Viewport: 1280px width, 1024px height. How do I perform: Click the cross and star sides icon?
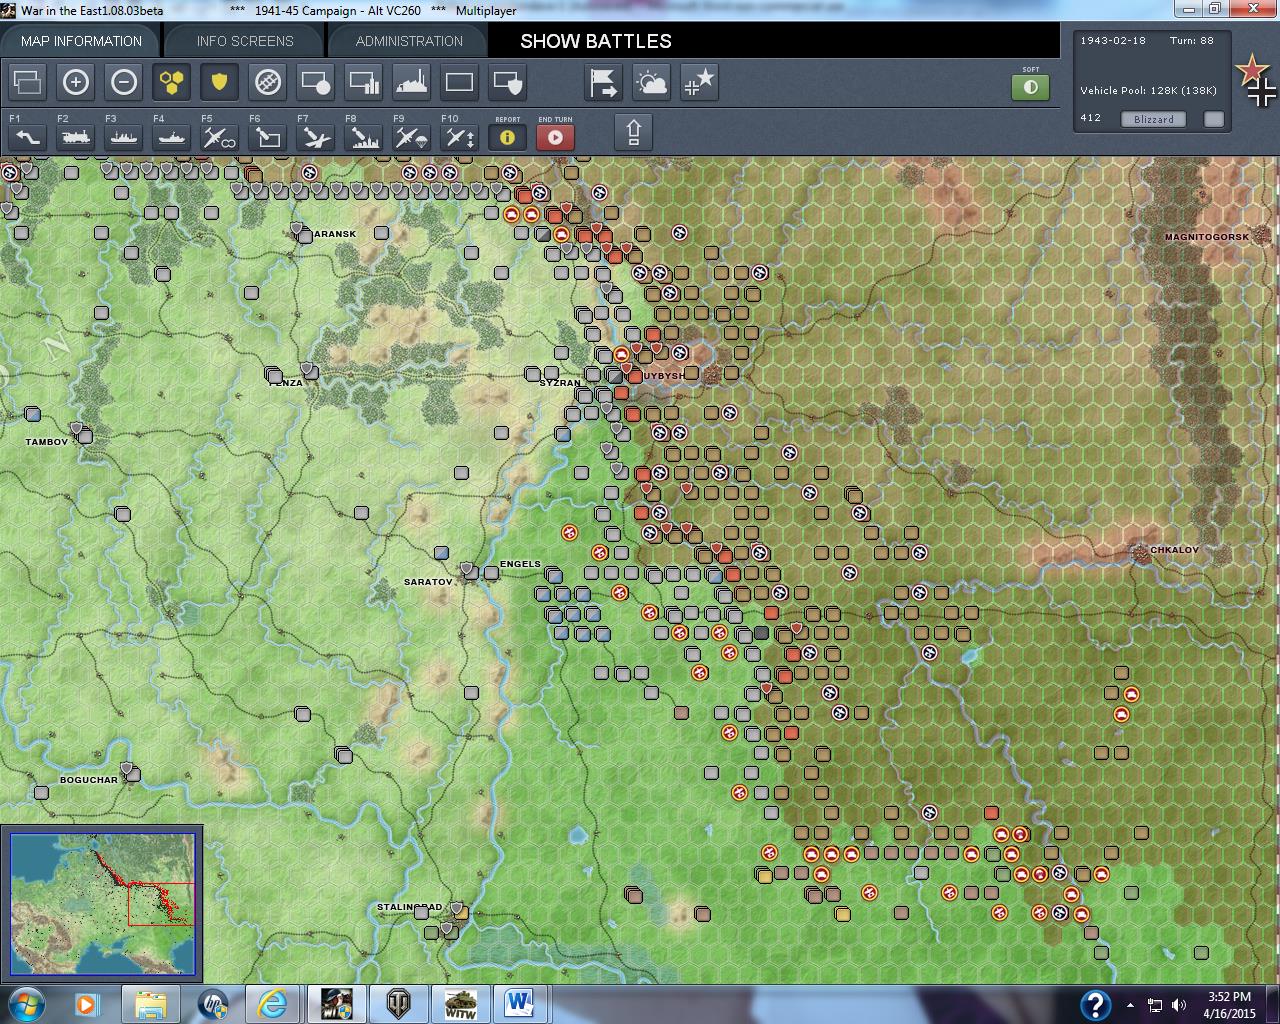point(700,82)
